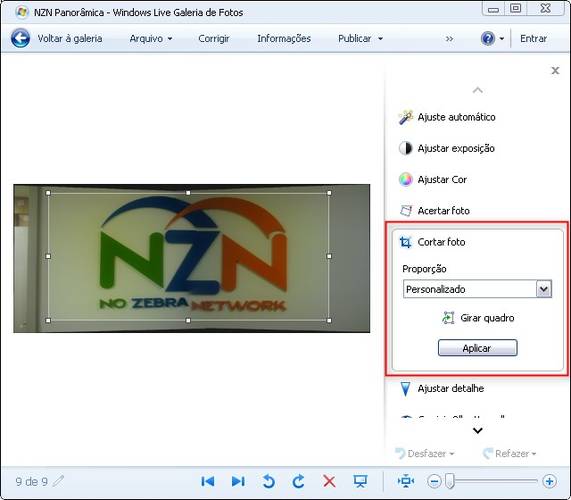The height and width of the screenshot is (500, 571).
Task: Click the top-left crop handle
Action: click(x=48, y=193)
